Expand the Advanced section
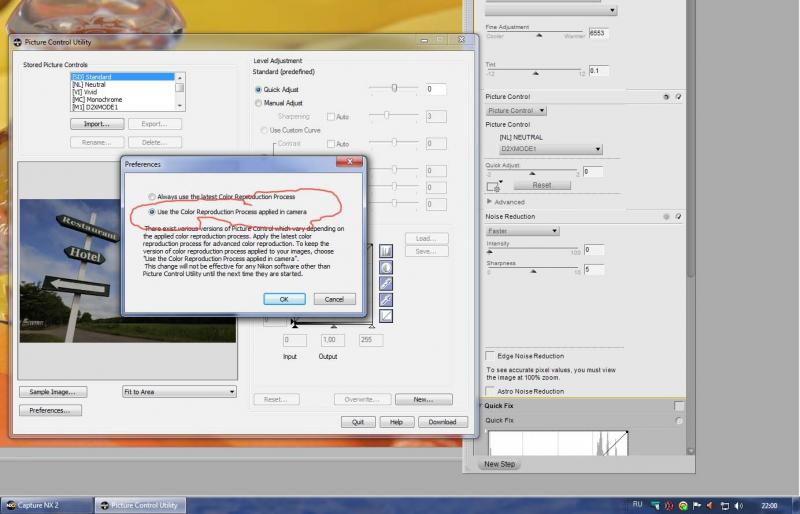This screenshot has height=514, width=800. click(x=489, y=202)
